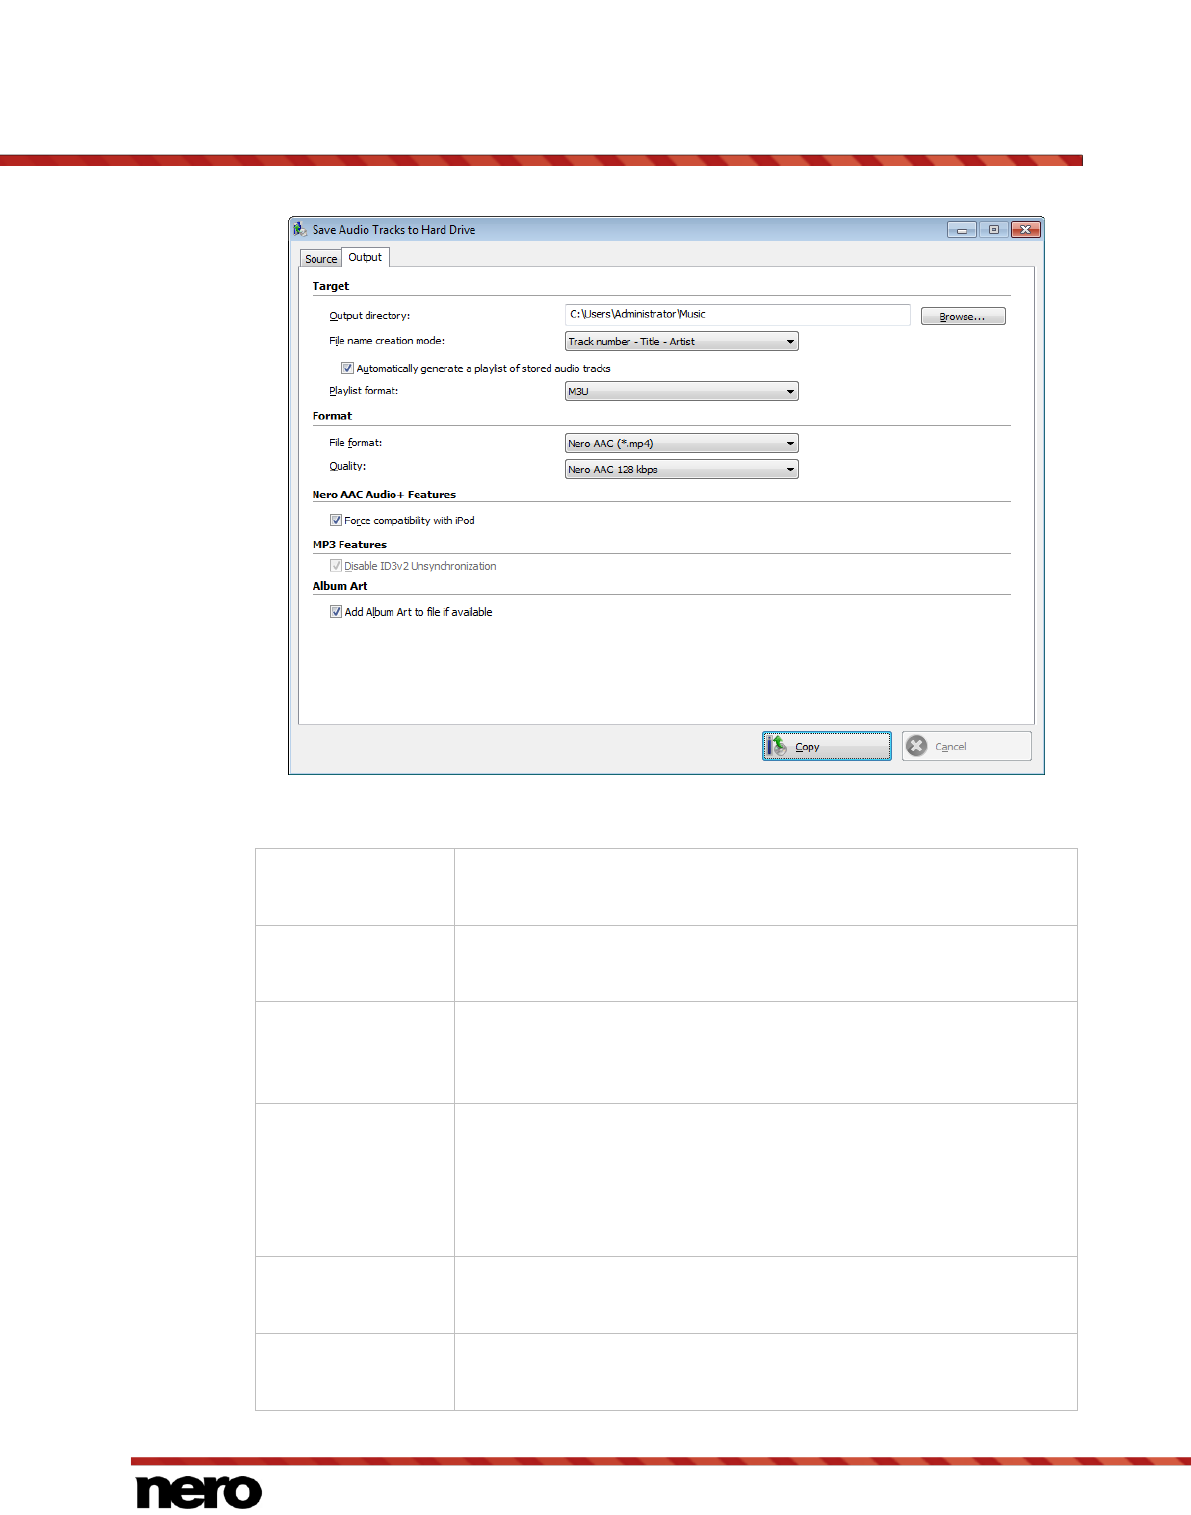Click the Output directory path field

pyautogui.click(x=737, y=315)
